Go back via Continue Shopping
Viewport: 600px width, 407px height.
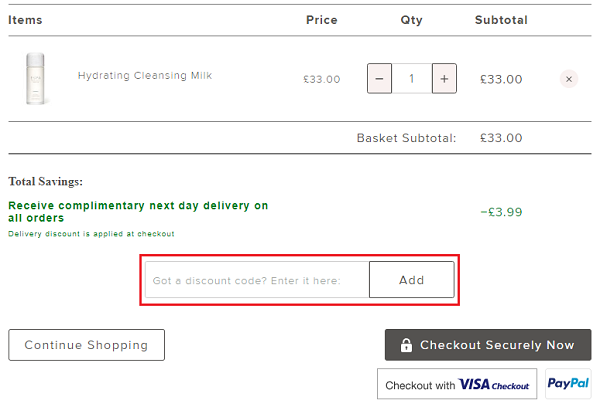point(86,345)
